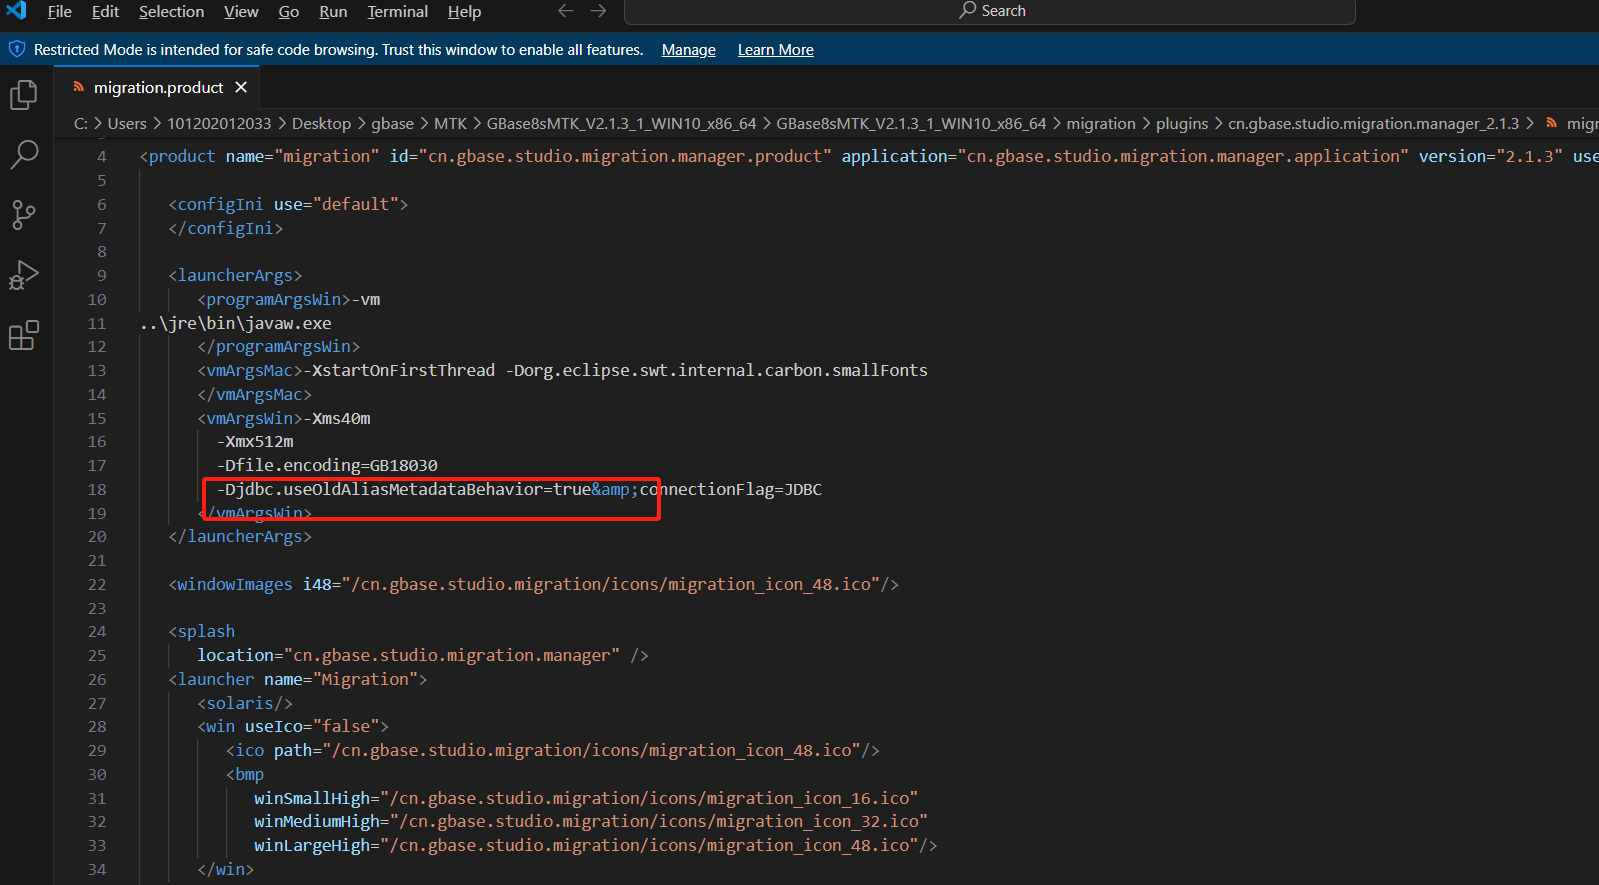The image size is (1599, 885).
Task: Close the migration.product tab
Action: pos(241,88)
